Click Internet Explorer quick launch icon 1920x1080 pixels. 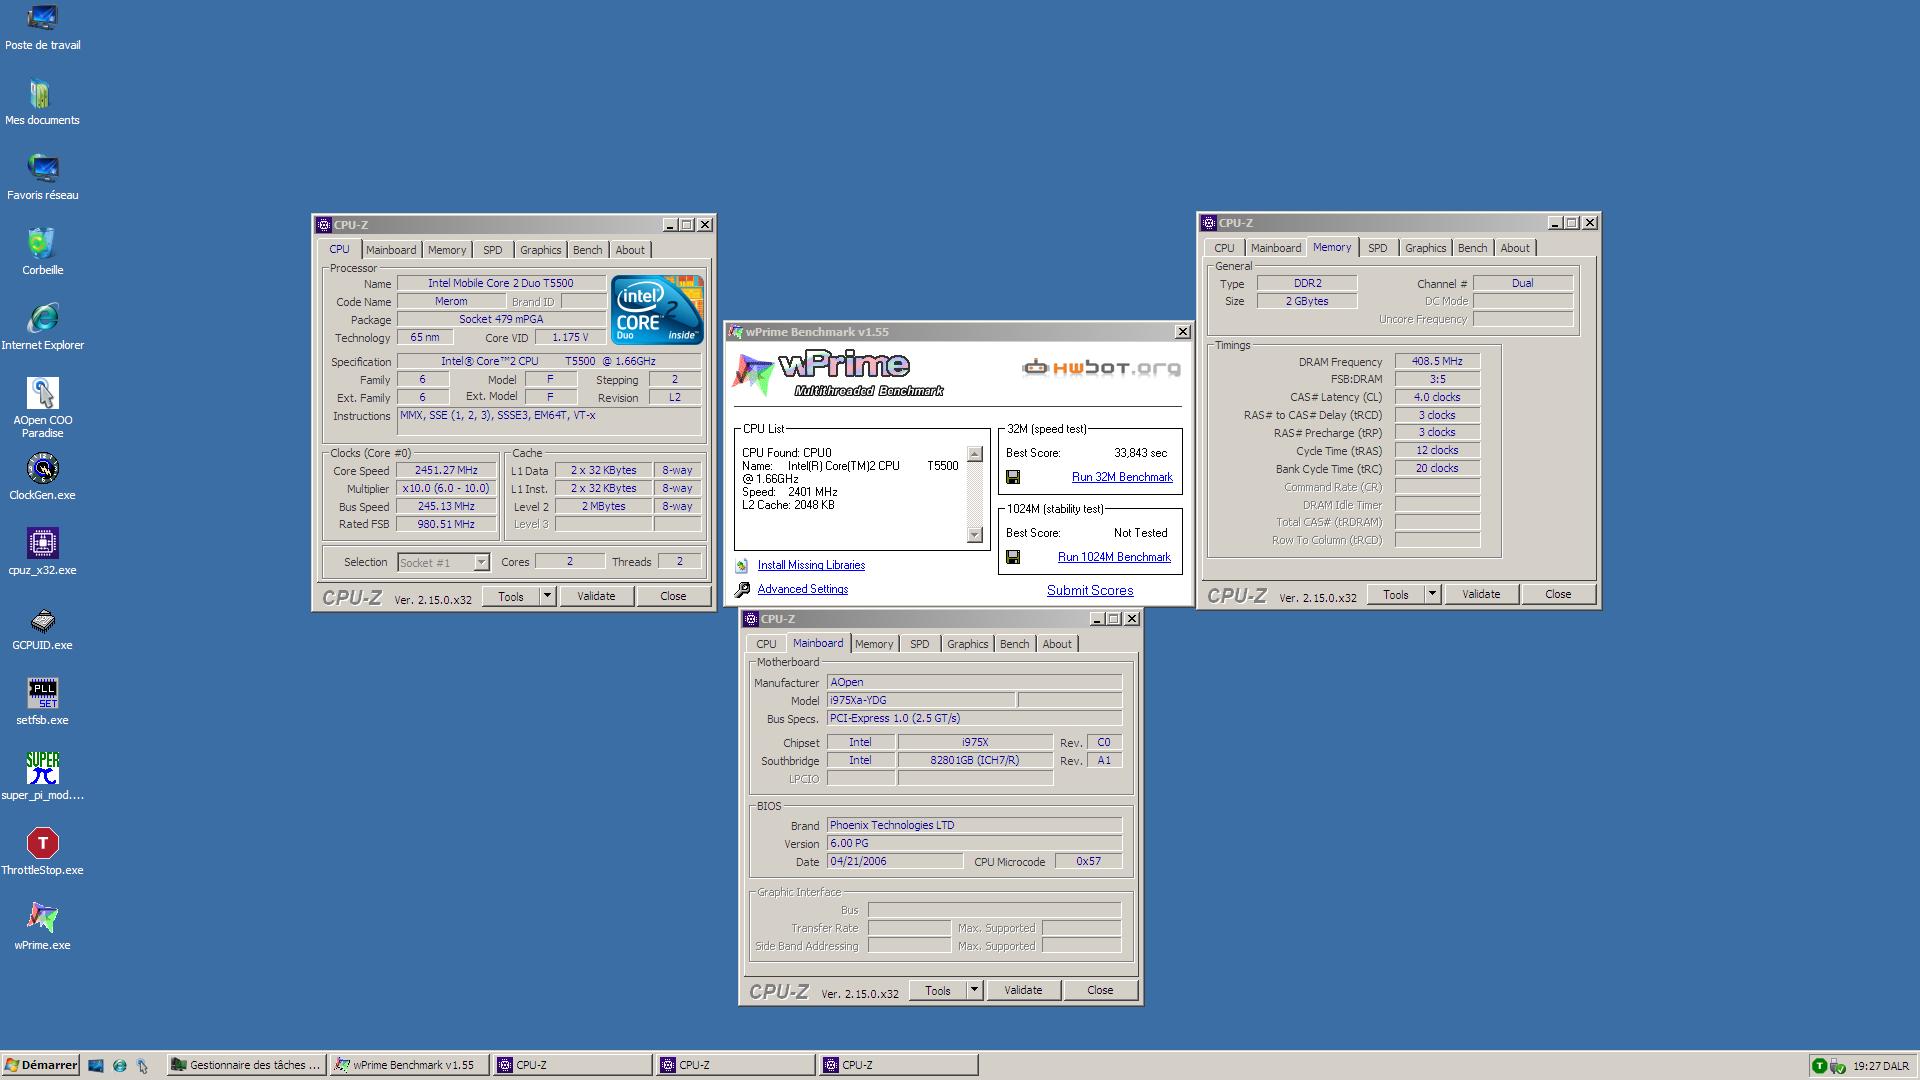119,1066
